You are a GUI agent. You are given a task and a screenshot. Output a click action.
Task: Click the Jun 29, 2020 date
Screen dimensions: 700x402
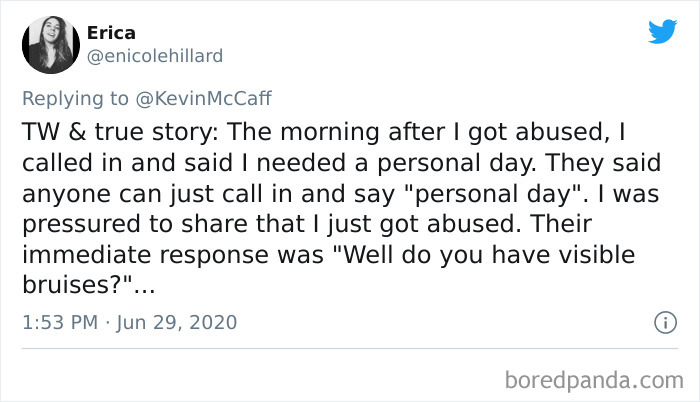point(177,322)
